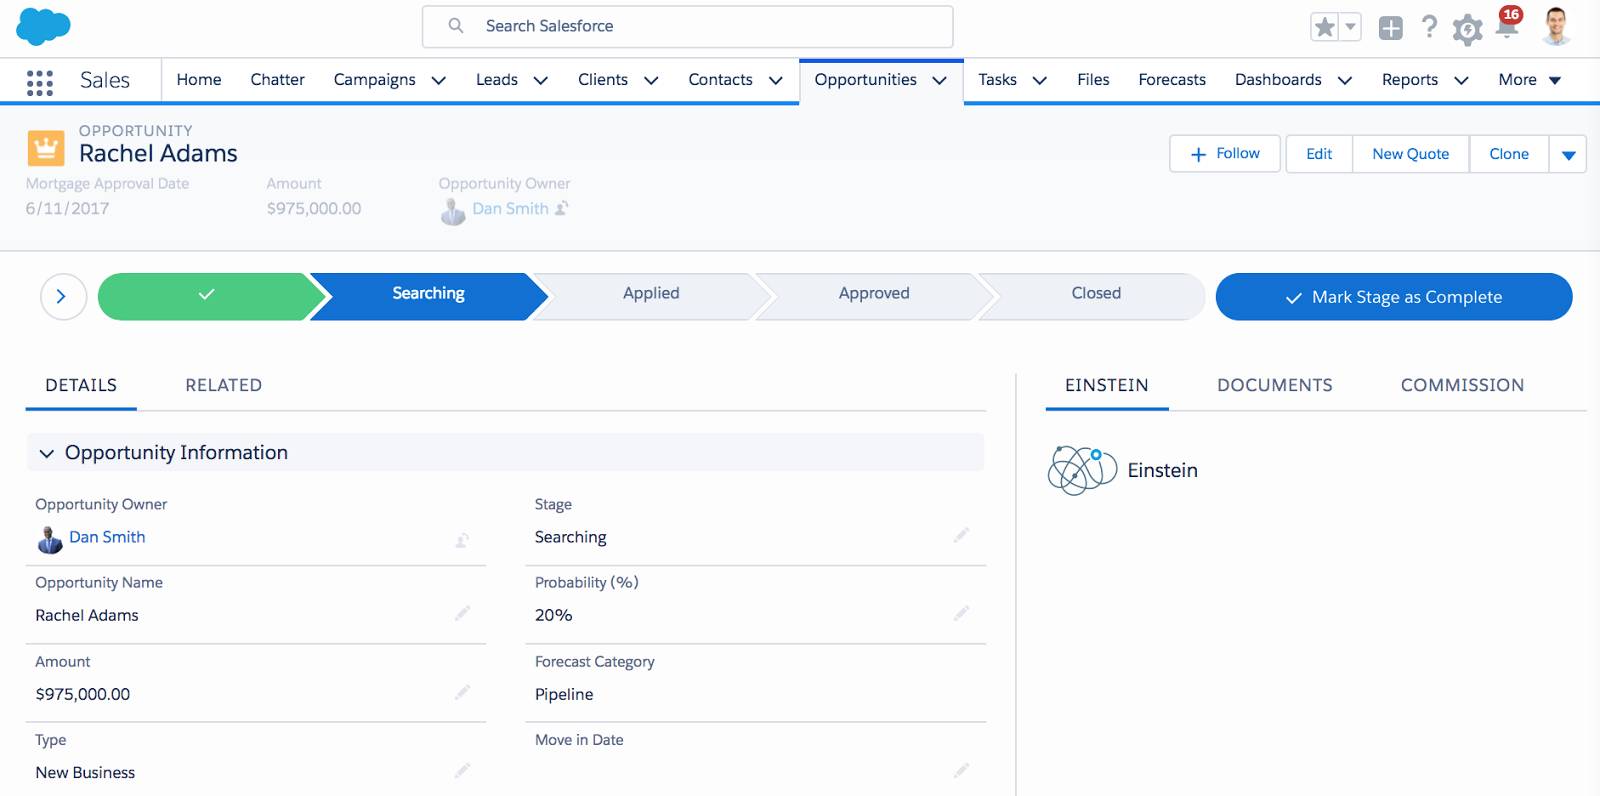Click the opportunity crown icon

pos(46,148)
